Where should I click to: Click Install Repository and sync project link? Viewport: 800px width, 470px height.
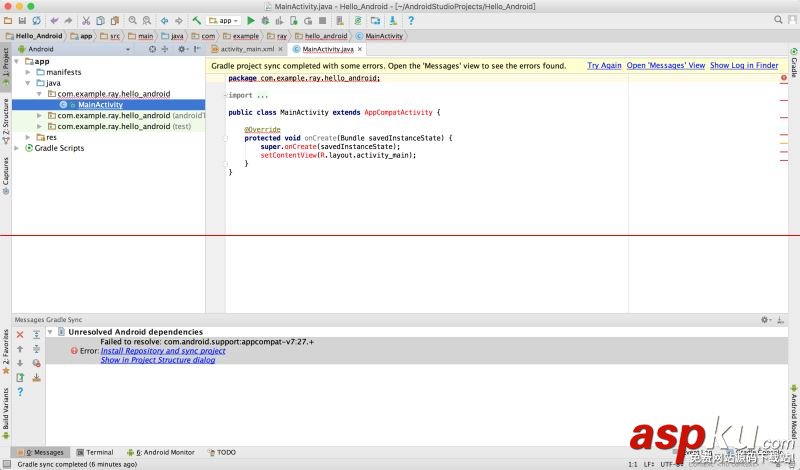coord(163,351)
